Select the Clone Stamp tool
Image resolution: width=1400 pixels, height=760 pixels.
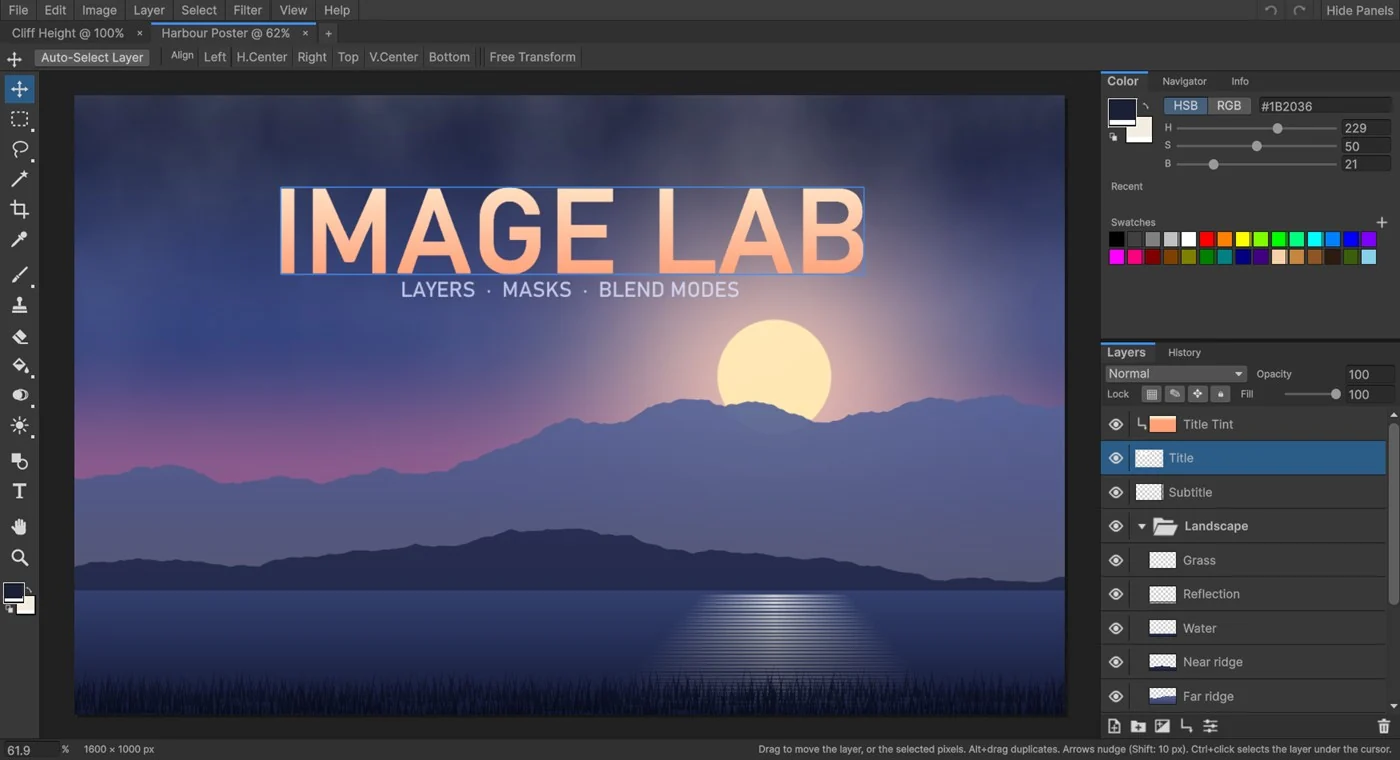point(19,305)
